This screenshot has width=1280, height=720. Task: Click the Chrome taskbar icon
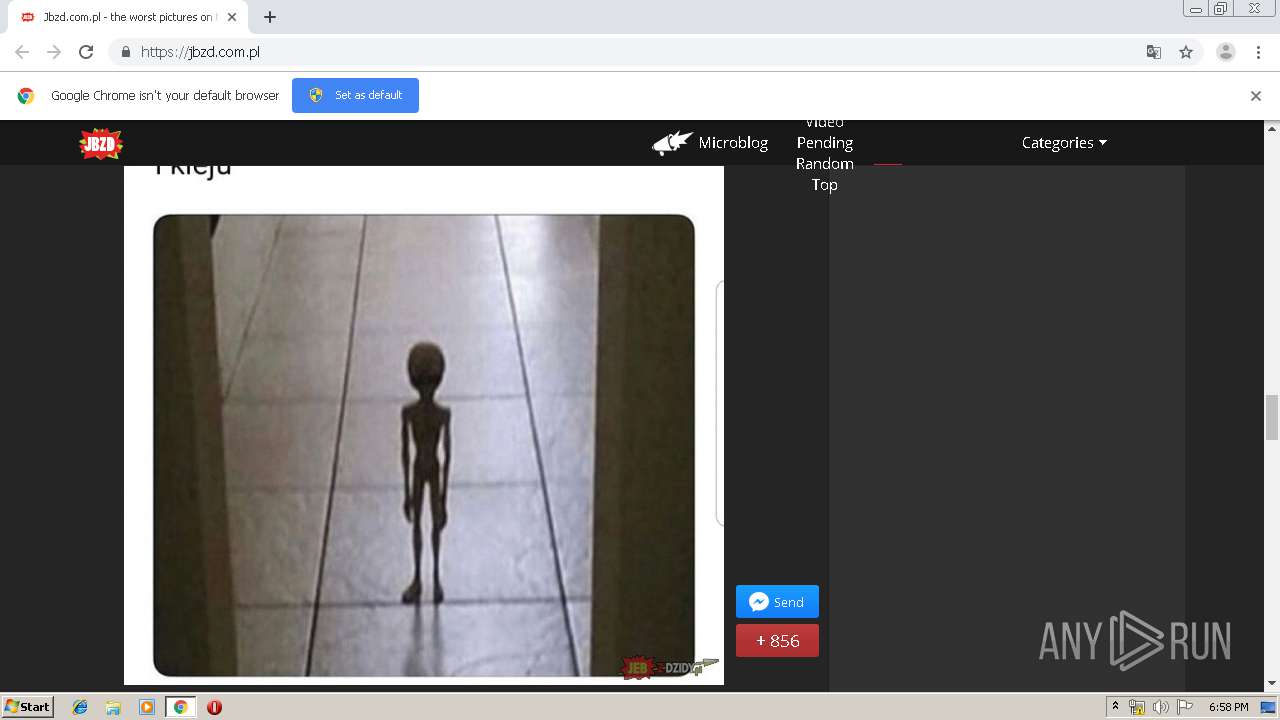coord(180,707)
